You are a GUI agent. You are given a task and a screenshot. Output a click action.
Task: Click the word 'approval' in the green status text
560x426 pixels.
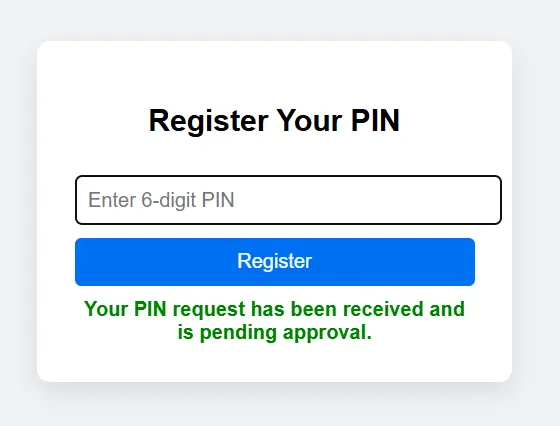[327, 333]
